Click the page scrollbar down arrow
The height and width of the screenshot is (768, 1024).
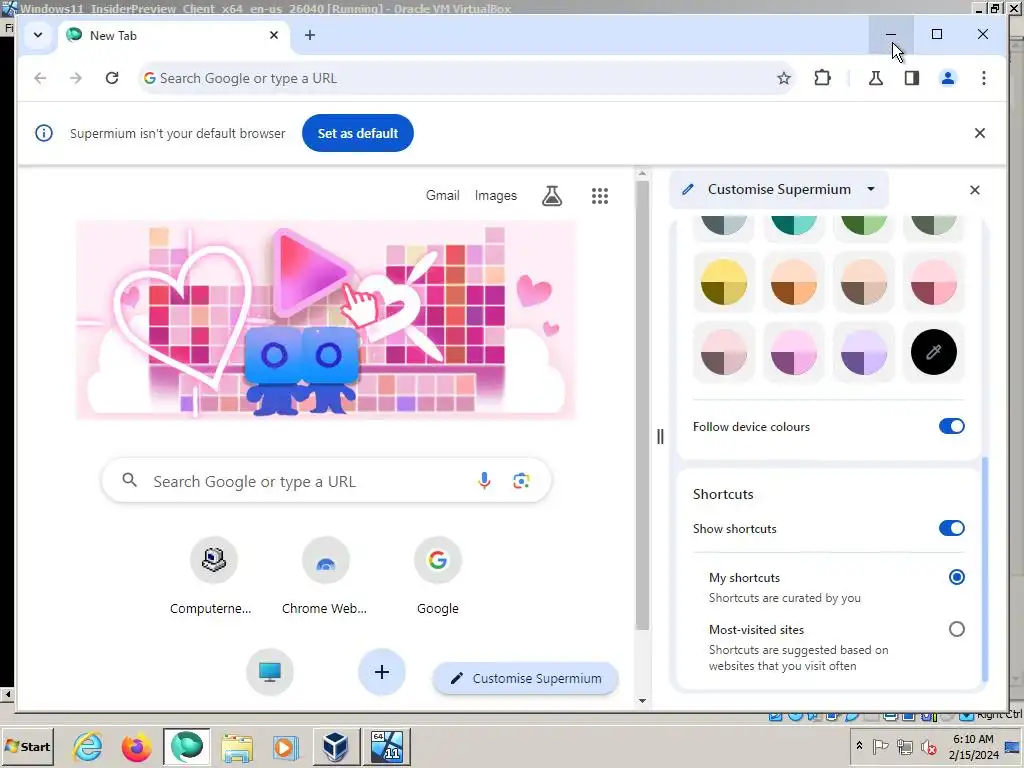click(642, 701)
